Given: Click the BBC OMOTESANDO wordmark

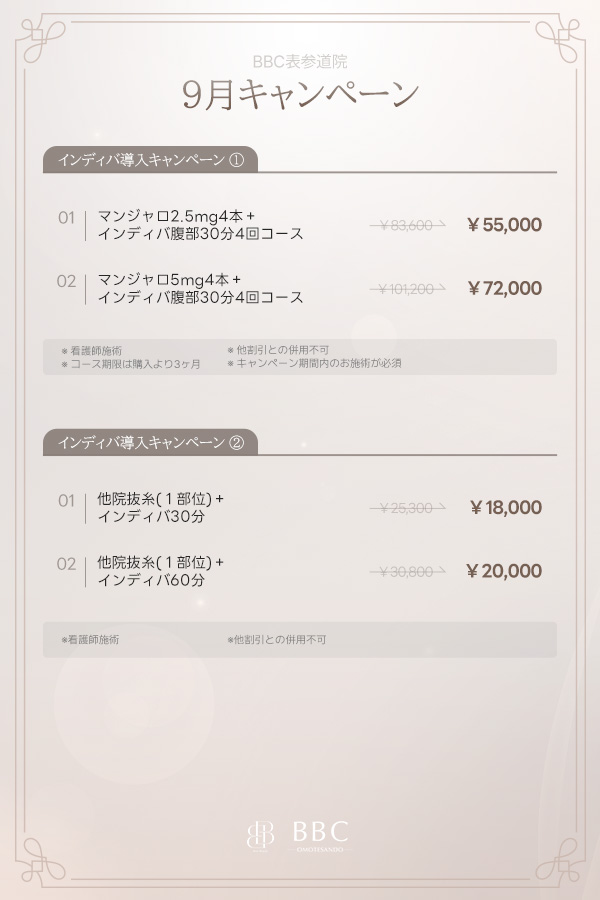Looking at the screenshot, I should (x=320, y=836).
